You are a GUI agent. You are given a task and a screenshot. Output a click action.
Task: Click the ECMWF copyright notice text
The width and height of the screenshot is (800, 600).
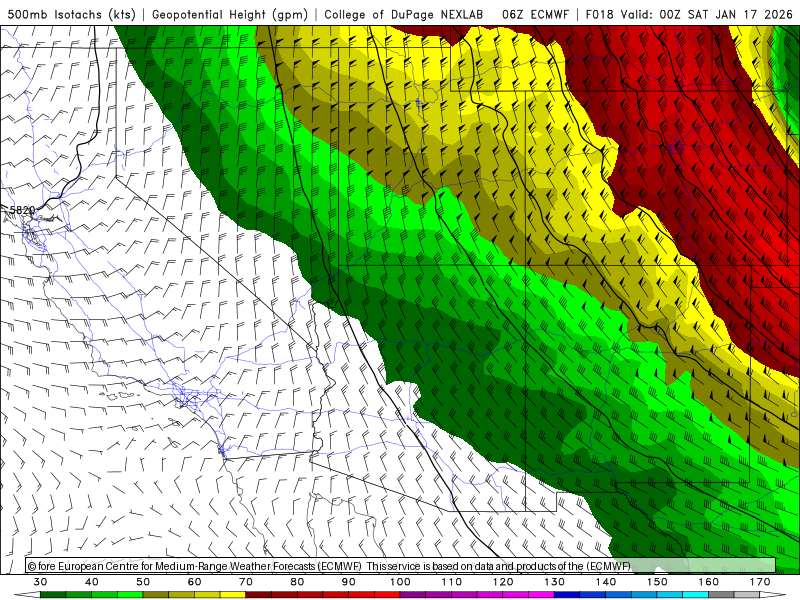(x=329, y=566)
